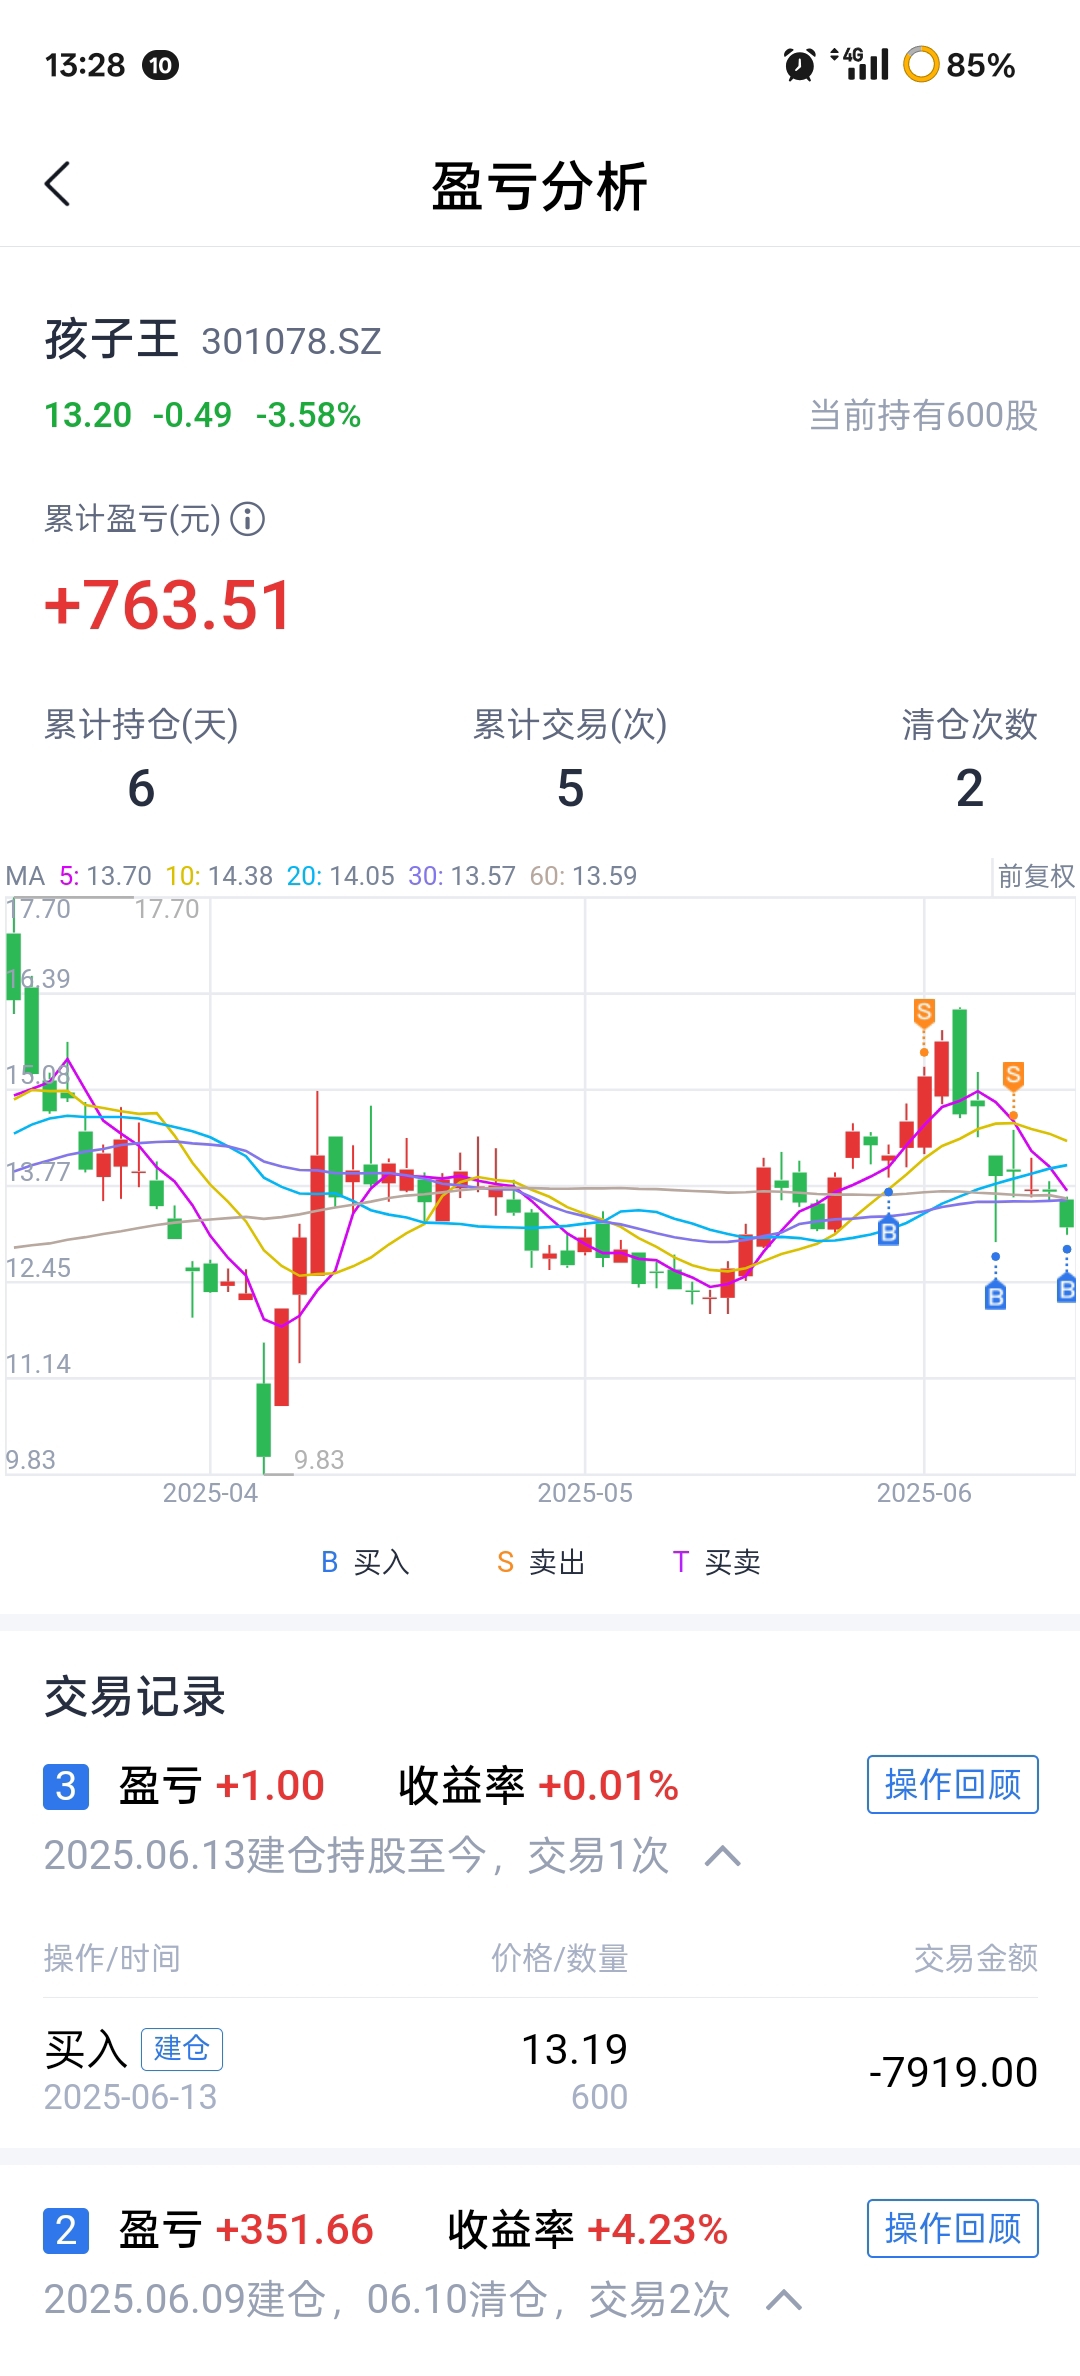
Task: Open 操作回顾 for record 2
Action: tap(952, 2229)
